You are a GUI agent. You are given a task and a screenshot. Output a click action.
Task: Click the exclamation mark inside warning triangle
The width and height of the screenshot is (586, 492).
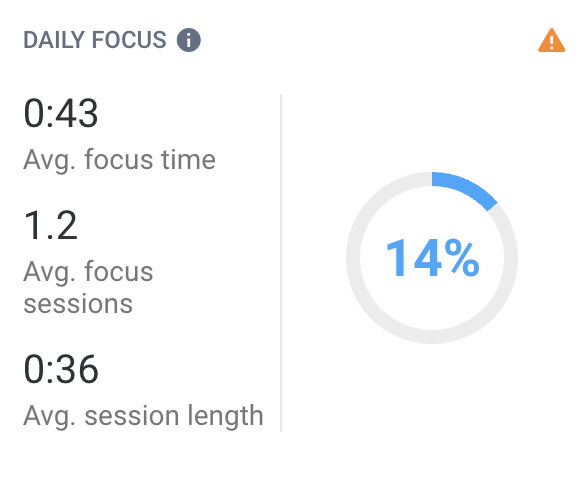(x=552, y=43)
